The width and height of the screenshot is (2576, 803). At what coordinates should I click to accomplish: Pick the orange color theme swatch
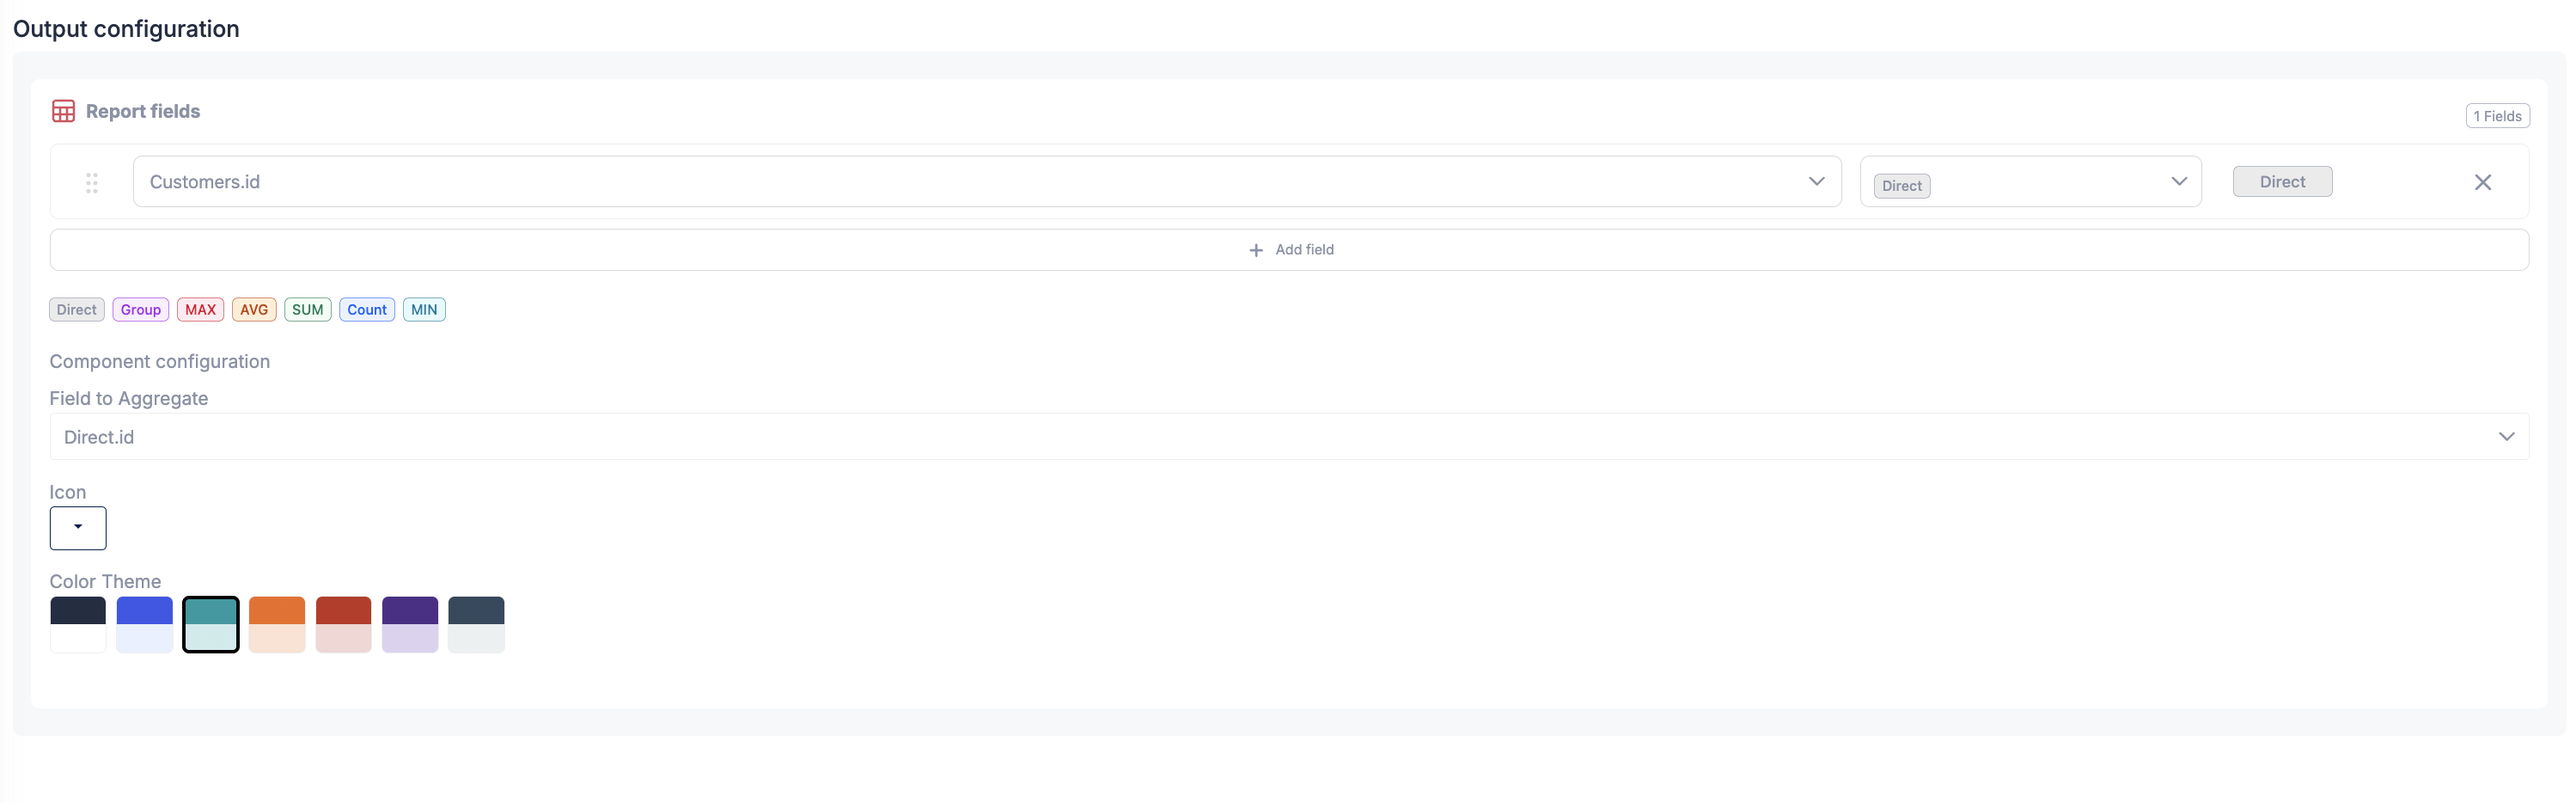pos(277,624)
